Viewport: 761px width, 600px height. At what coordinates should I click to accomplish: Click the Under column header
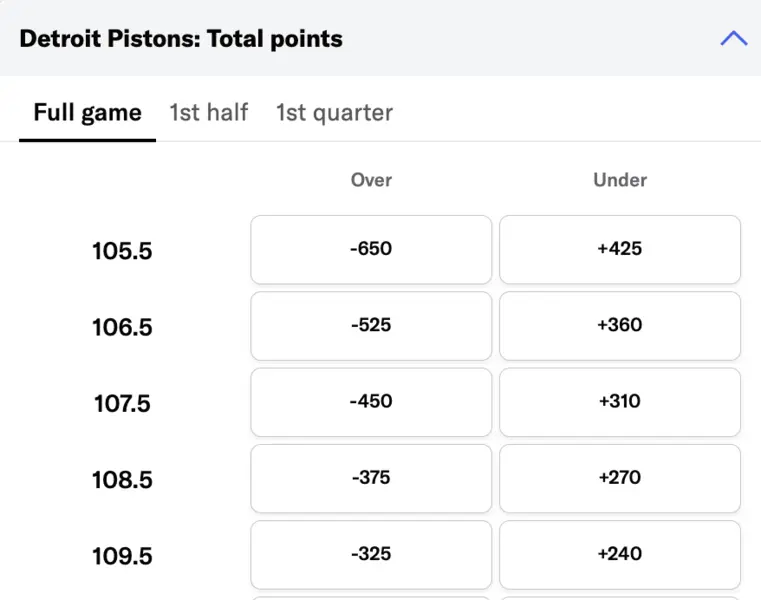(x=620, y=180)
